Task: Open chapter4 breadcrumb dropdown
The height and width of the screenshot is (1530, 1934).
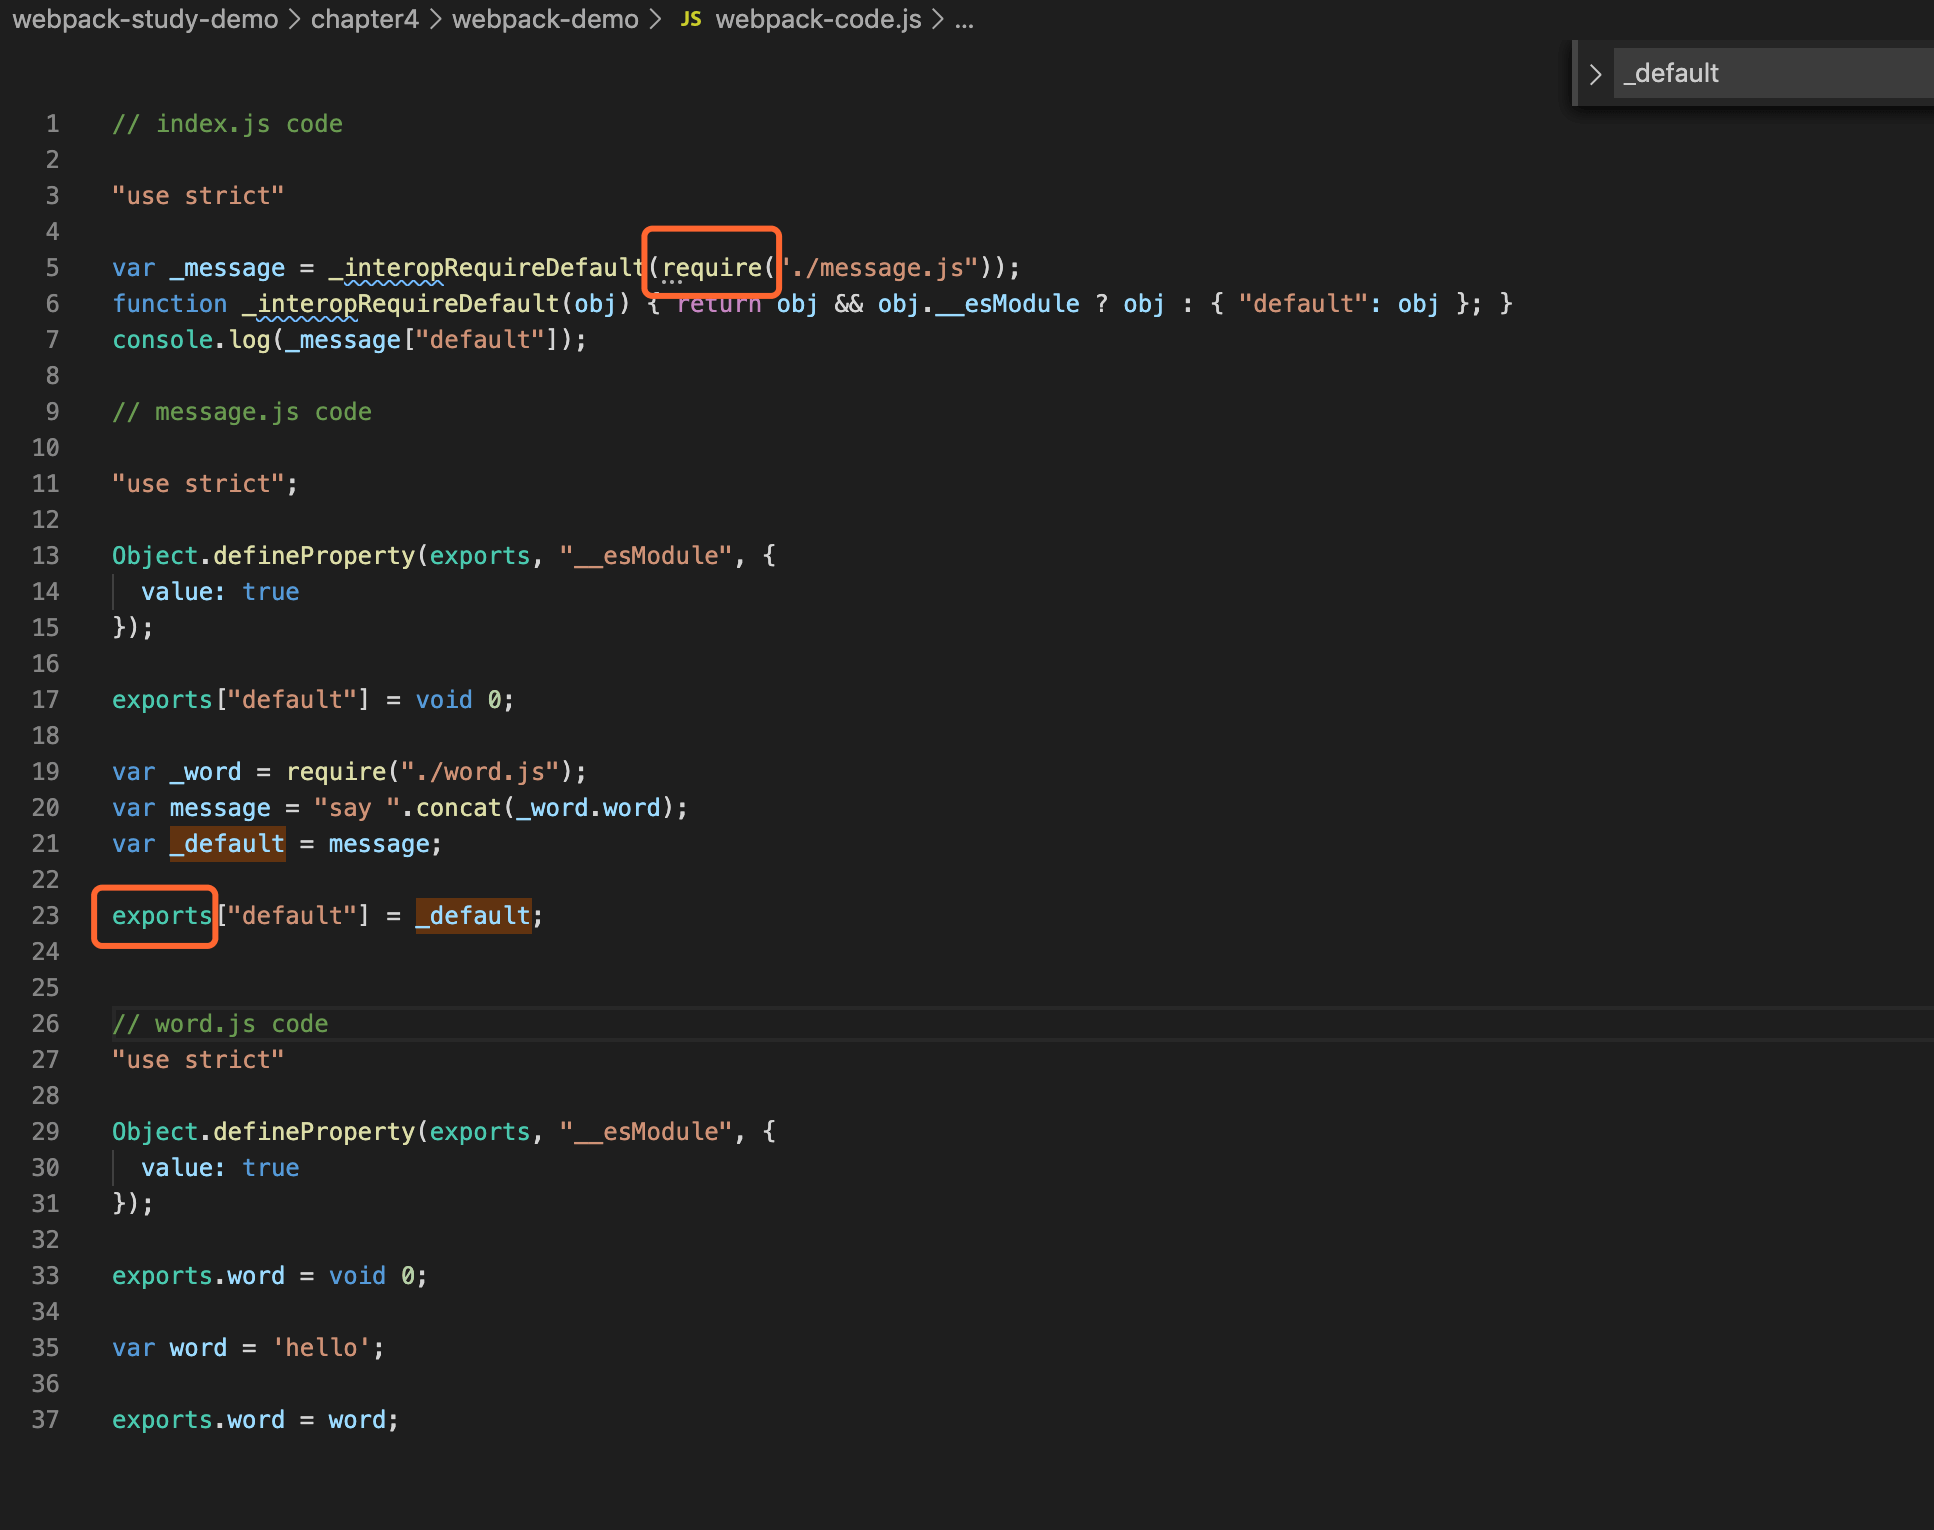Action: 364,19
